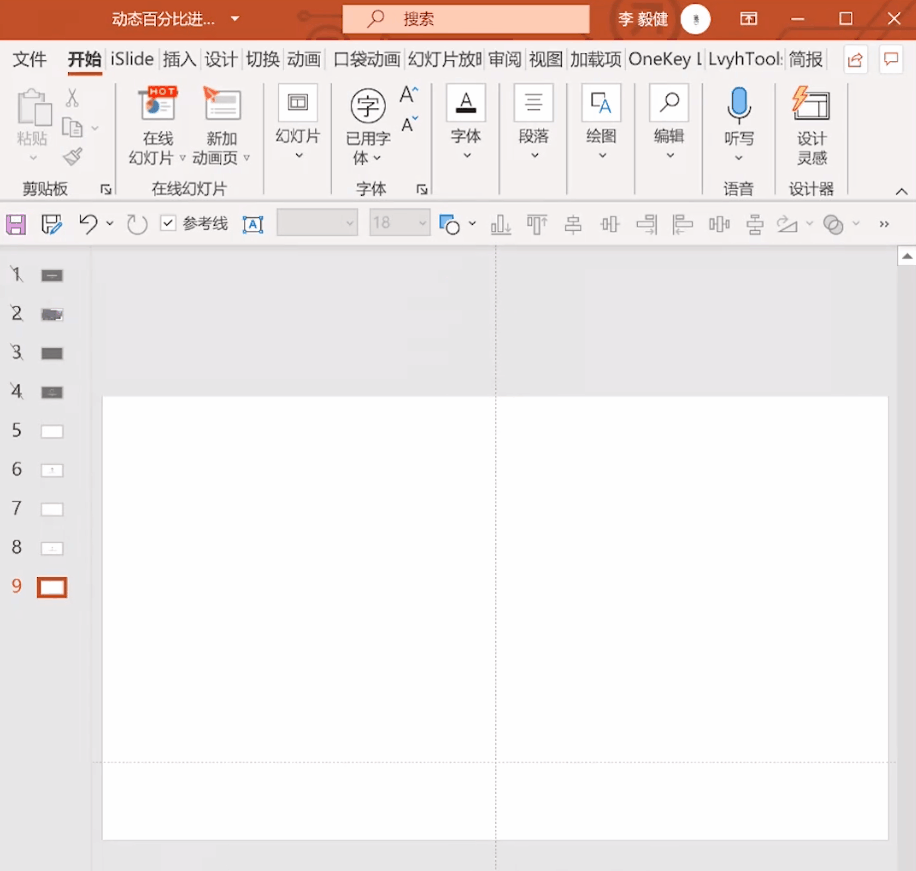Align selected objects to the right
This screenshot has height=871, width=916.
coord(647,224)
